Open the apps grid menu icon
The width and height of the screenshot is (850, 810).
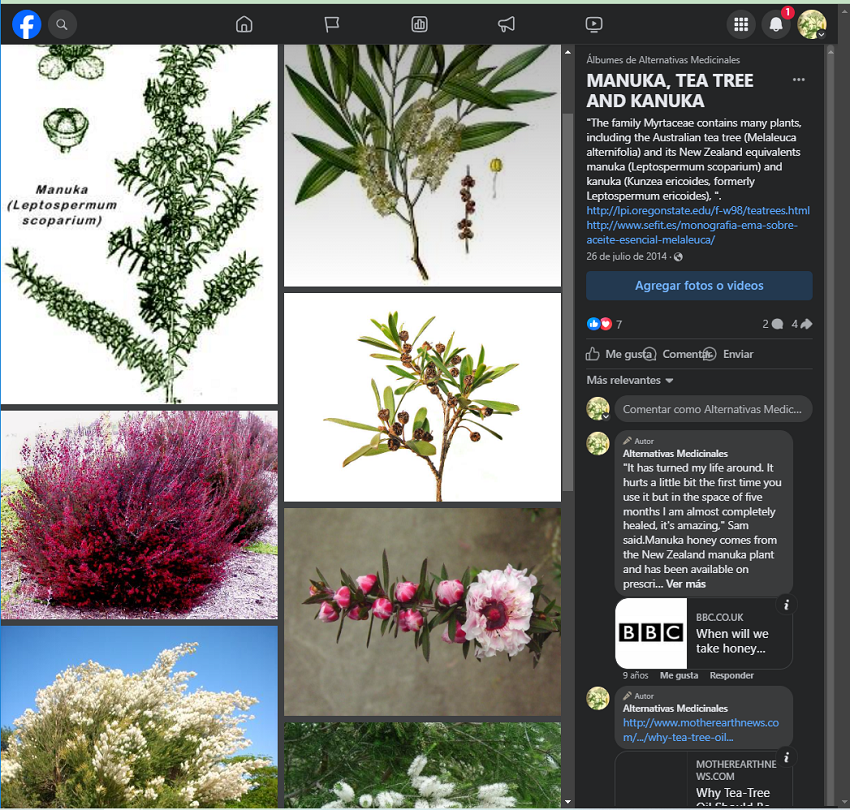[741, 24]
